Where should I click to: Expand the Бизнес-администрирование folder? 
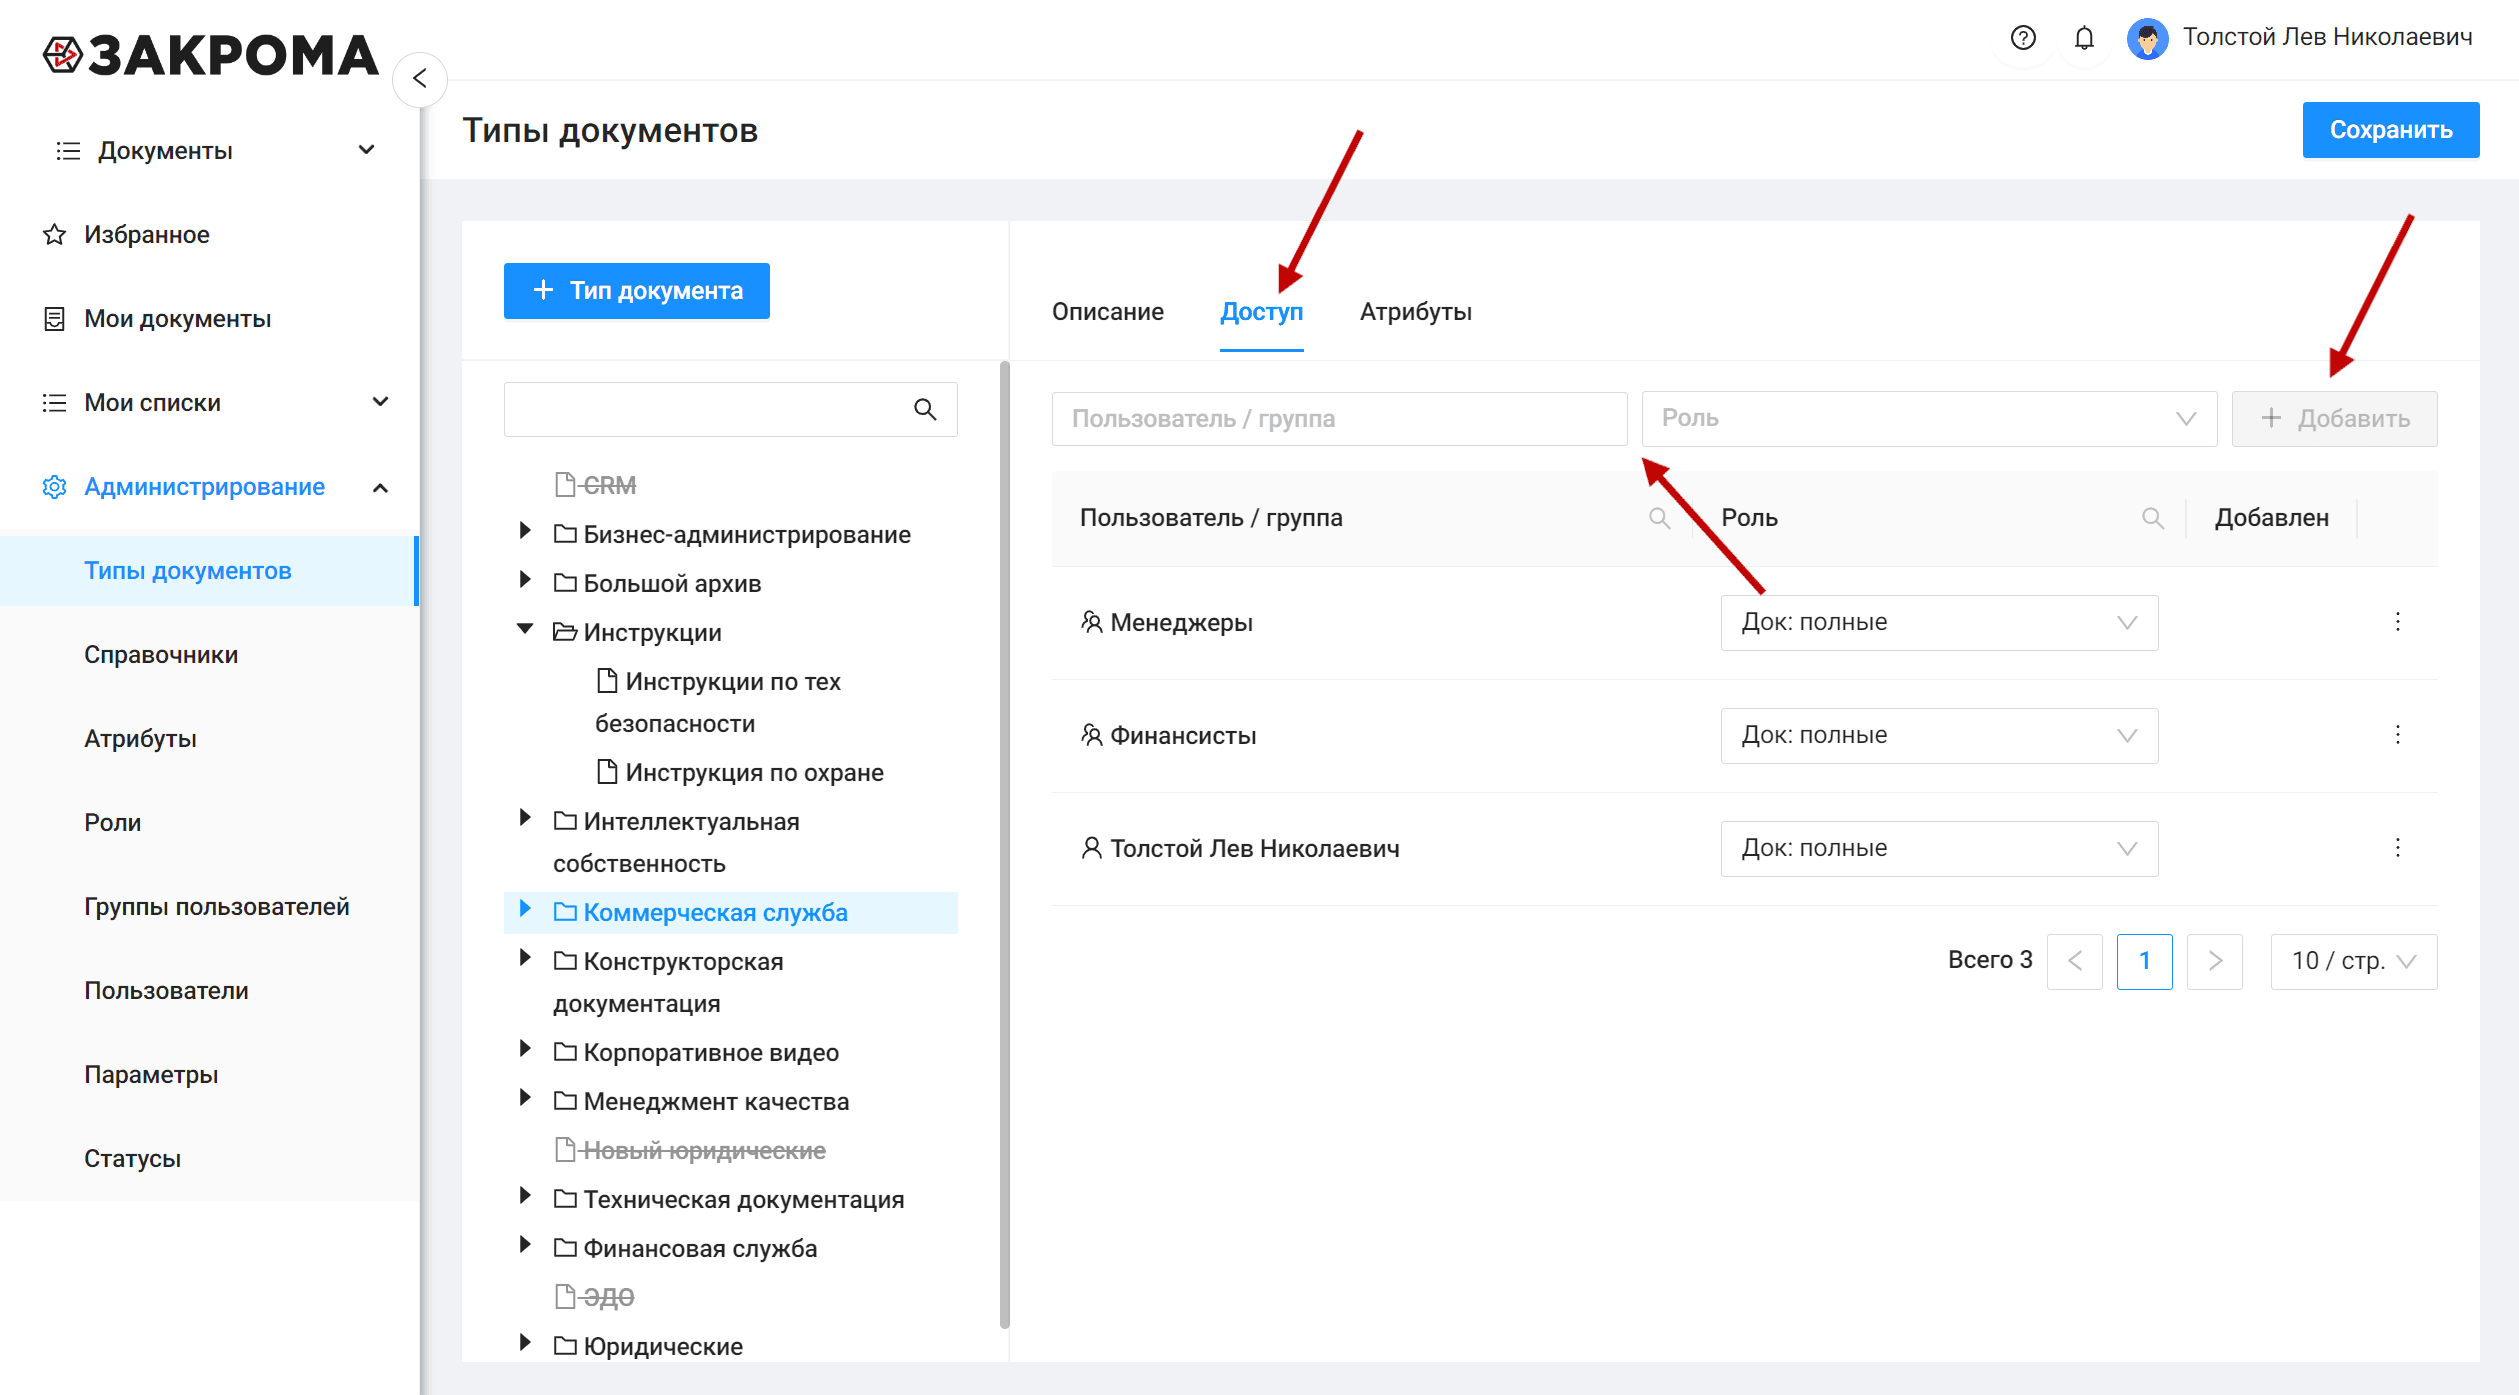[x=524, y=531]
